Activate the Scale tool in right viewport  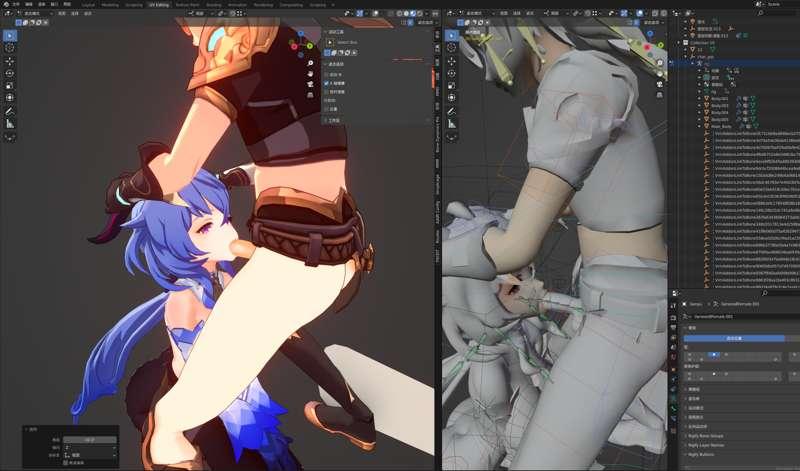[452, 86]
